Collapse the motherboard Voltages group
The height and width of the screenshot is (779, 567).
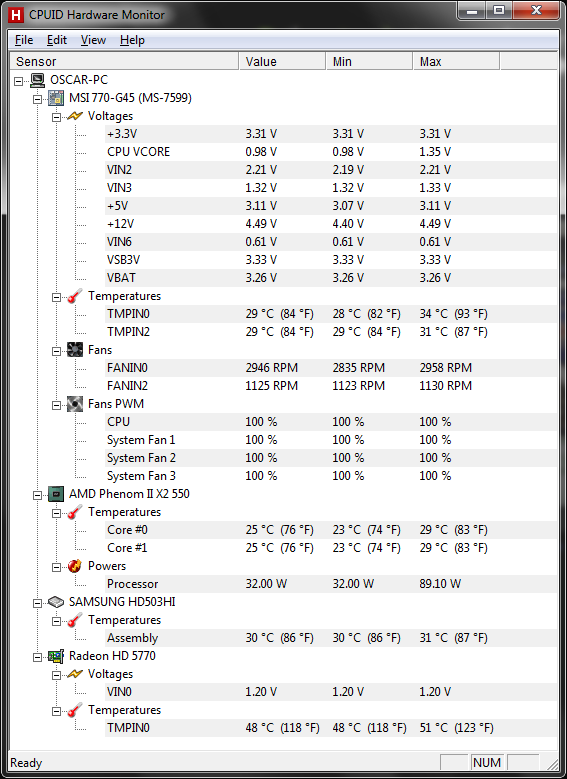coord(57,117)
